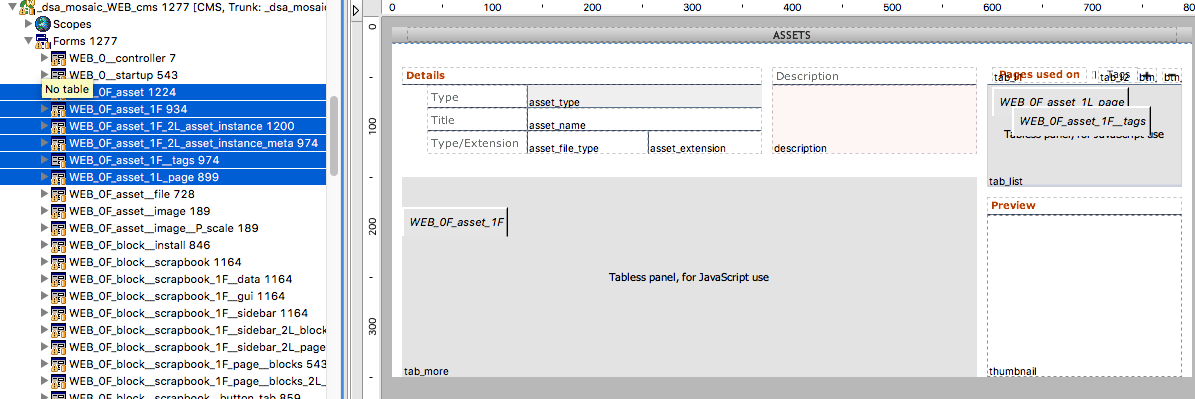
Task: Click the WEB_0F_asset_1L_page 899 form icon
Action: pos(58,177)
